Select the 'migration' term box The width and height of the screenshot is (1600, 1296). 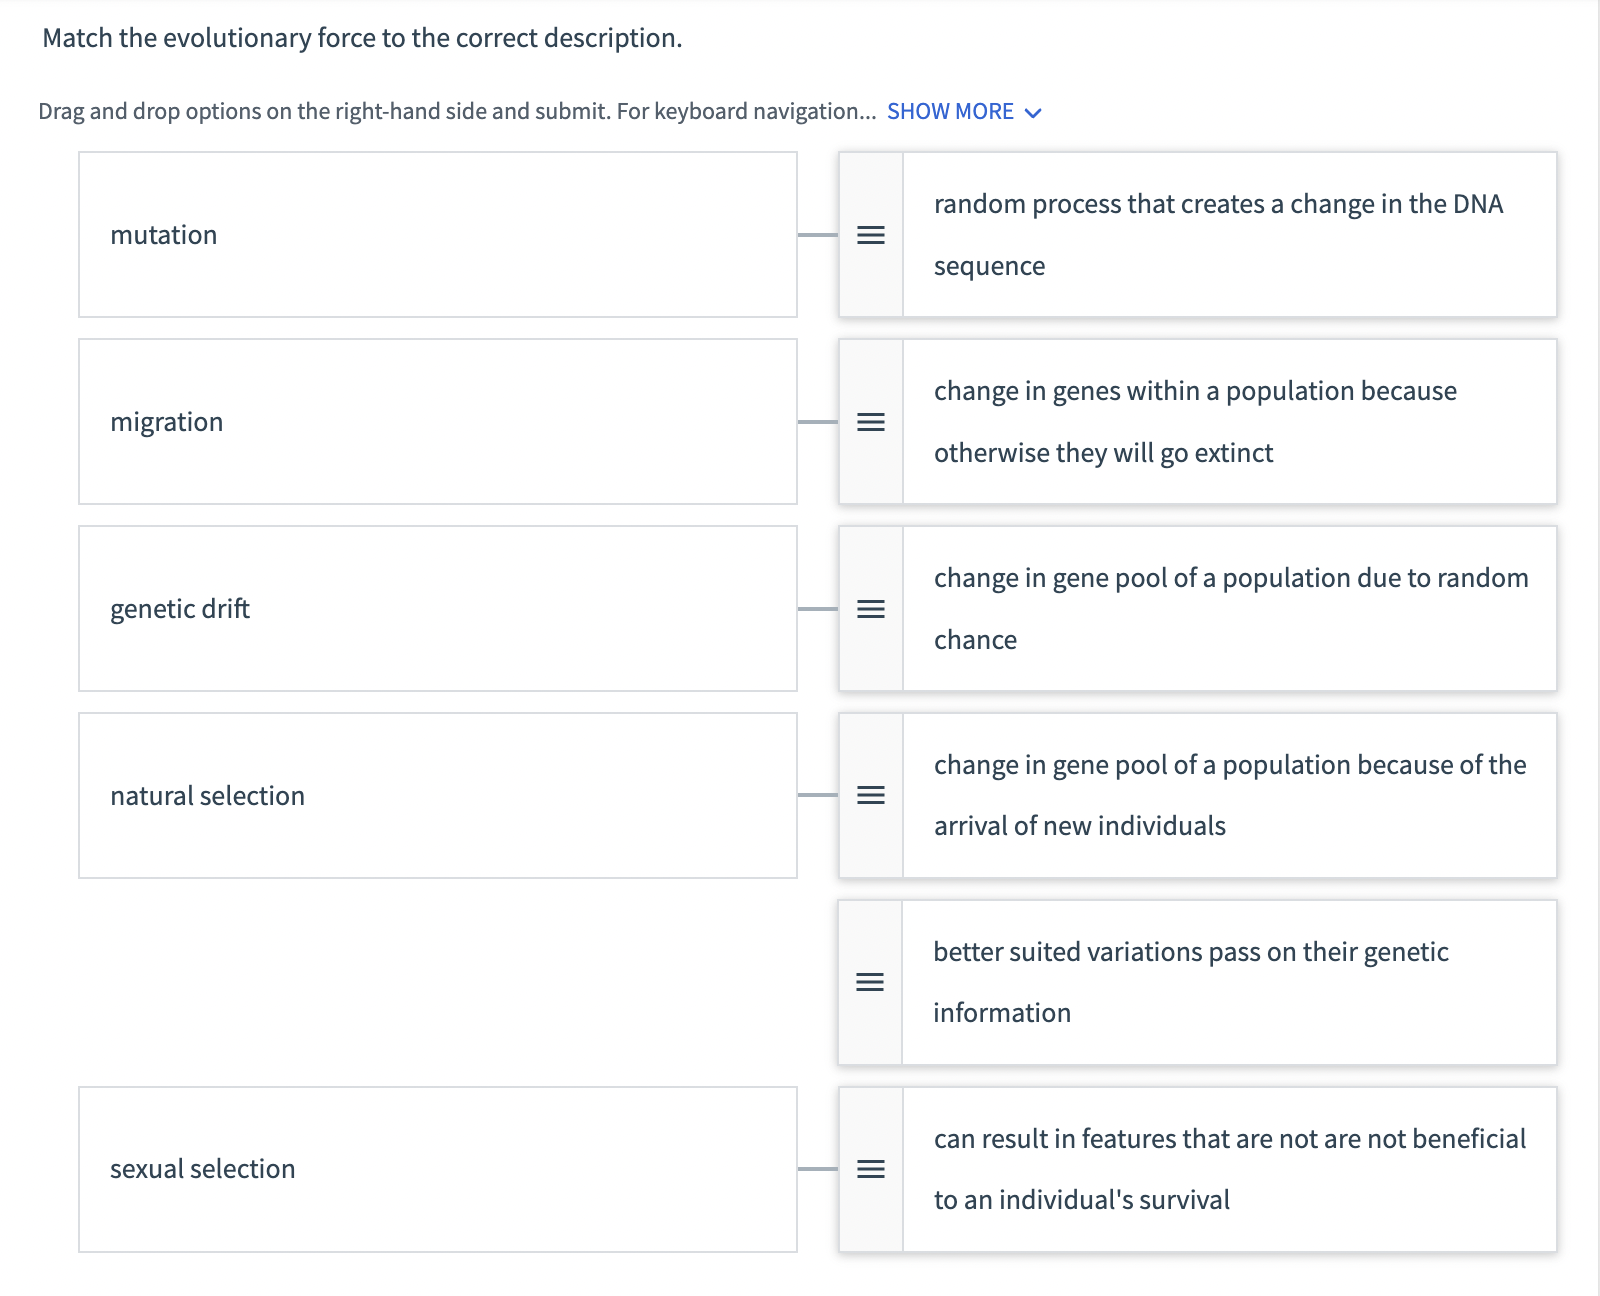437,422
